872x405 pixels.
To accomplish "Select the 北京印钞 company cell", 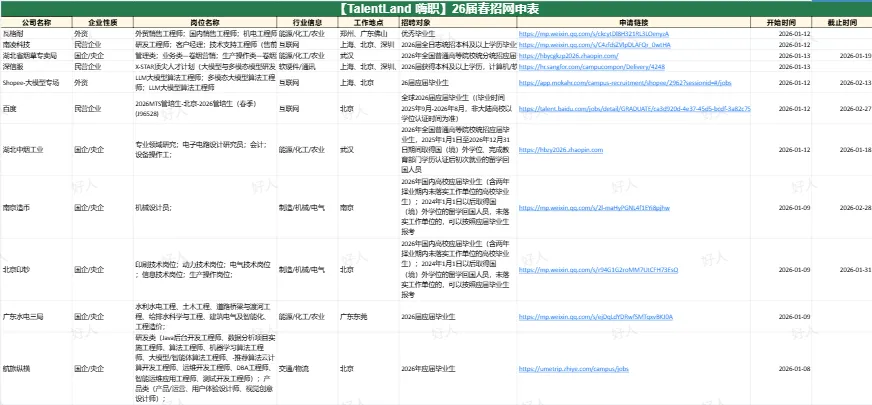I will (x=36, y=270).
